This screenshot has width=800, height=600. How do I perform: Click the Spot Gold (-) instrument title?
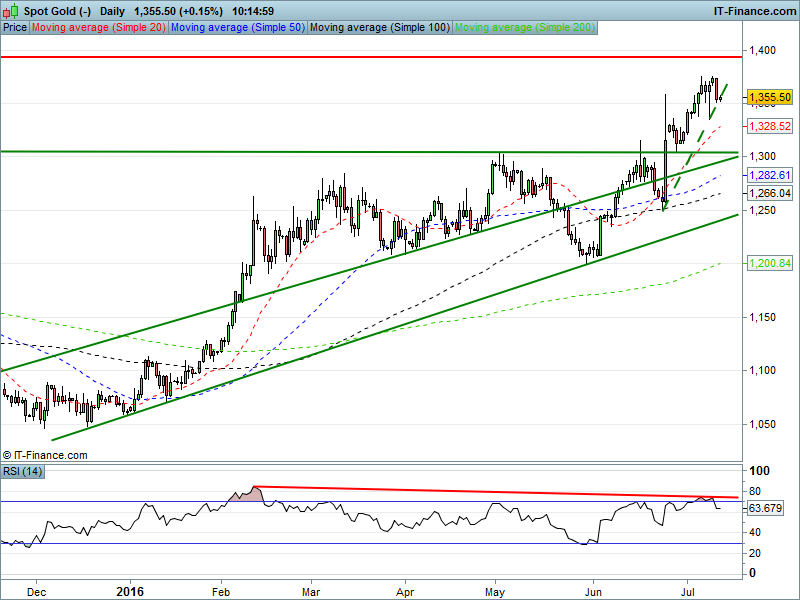[58, 11]
